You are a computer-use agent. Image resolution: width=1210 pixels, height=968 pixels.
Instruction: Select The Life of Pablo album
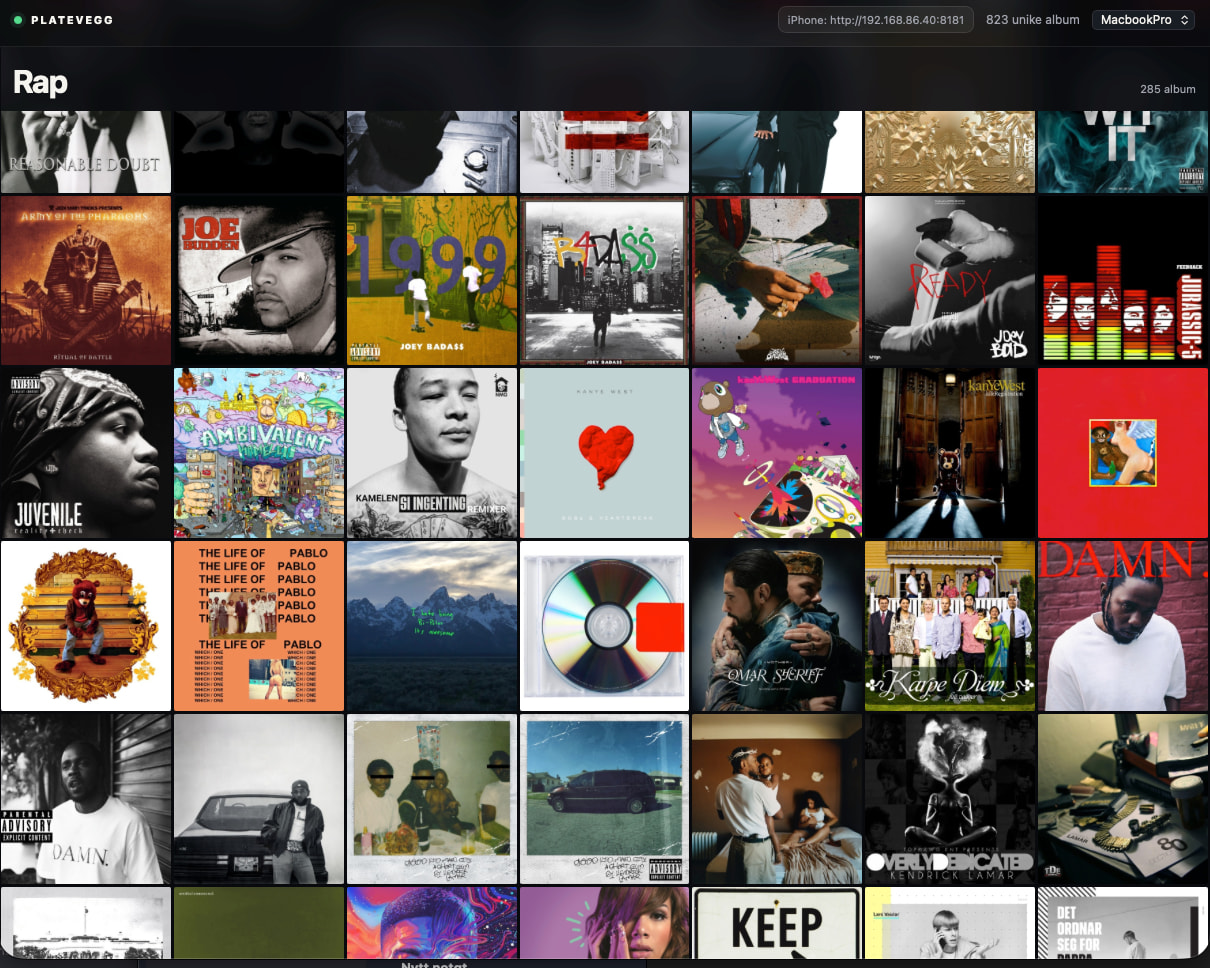pyautogui.click(x=259, y=626)
